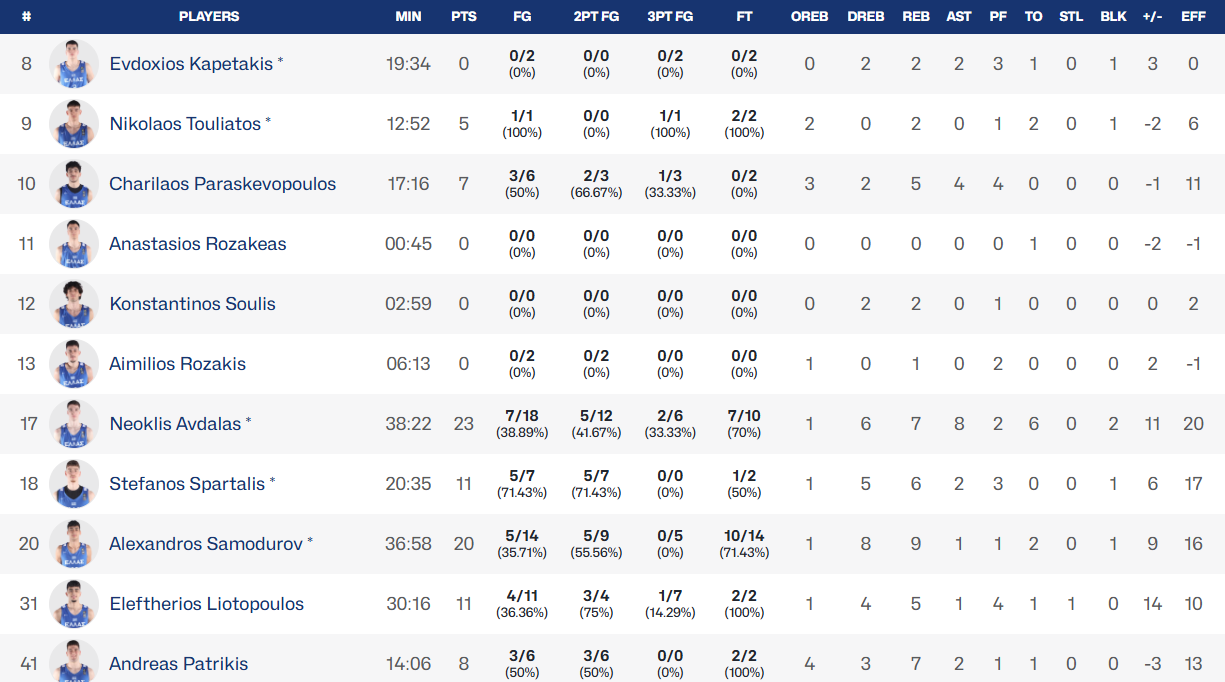Click Konstantinos Soulis's player photo
This screenshot has width=1225, height=682.
[74, 304]
